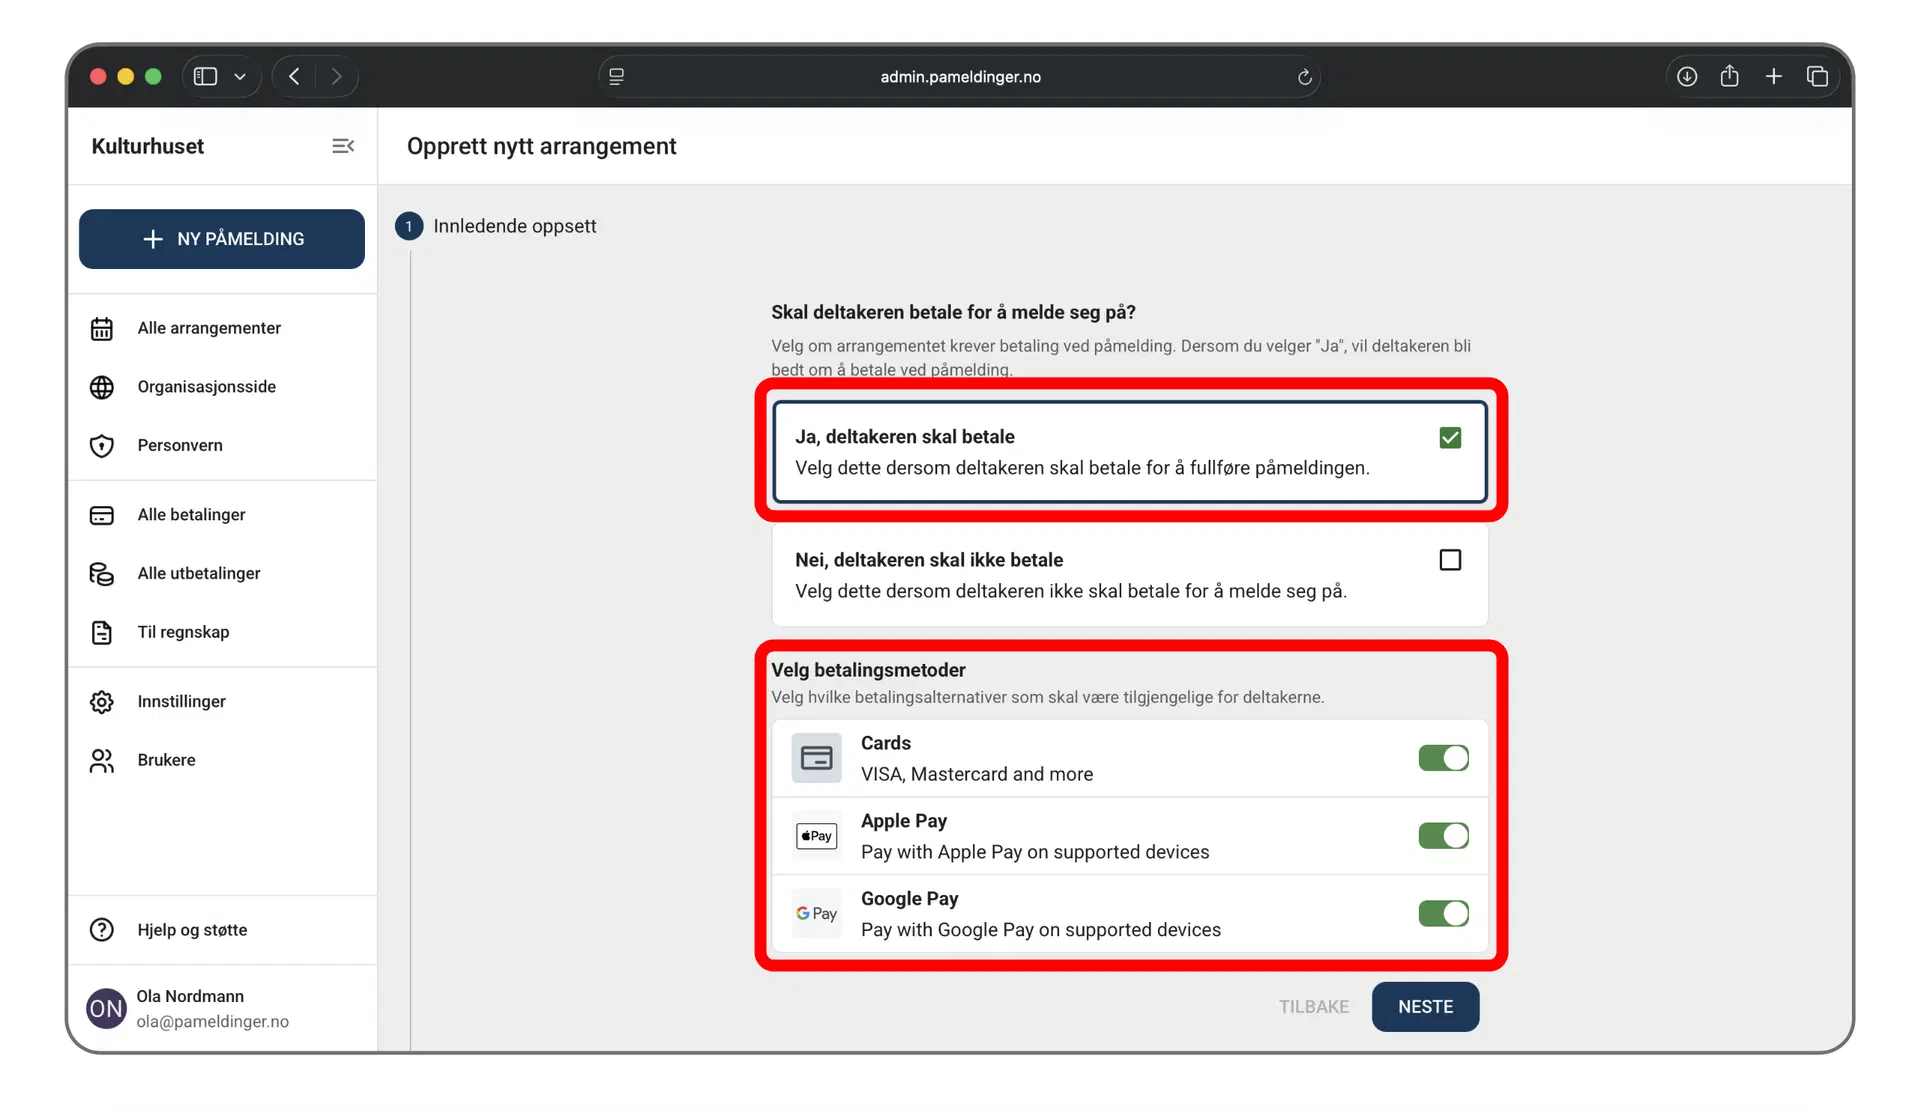Click the browser reload page icon

1304,77
